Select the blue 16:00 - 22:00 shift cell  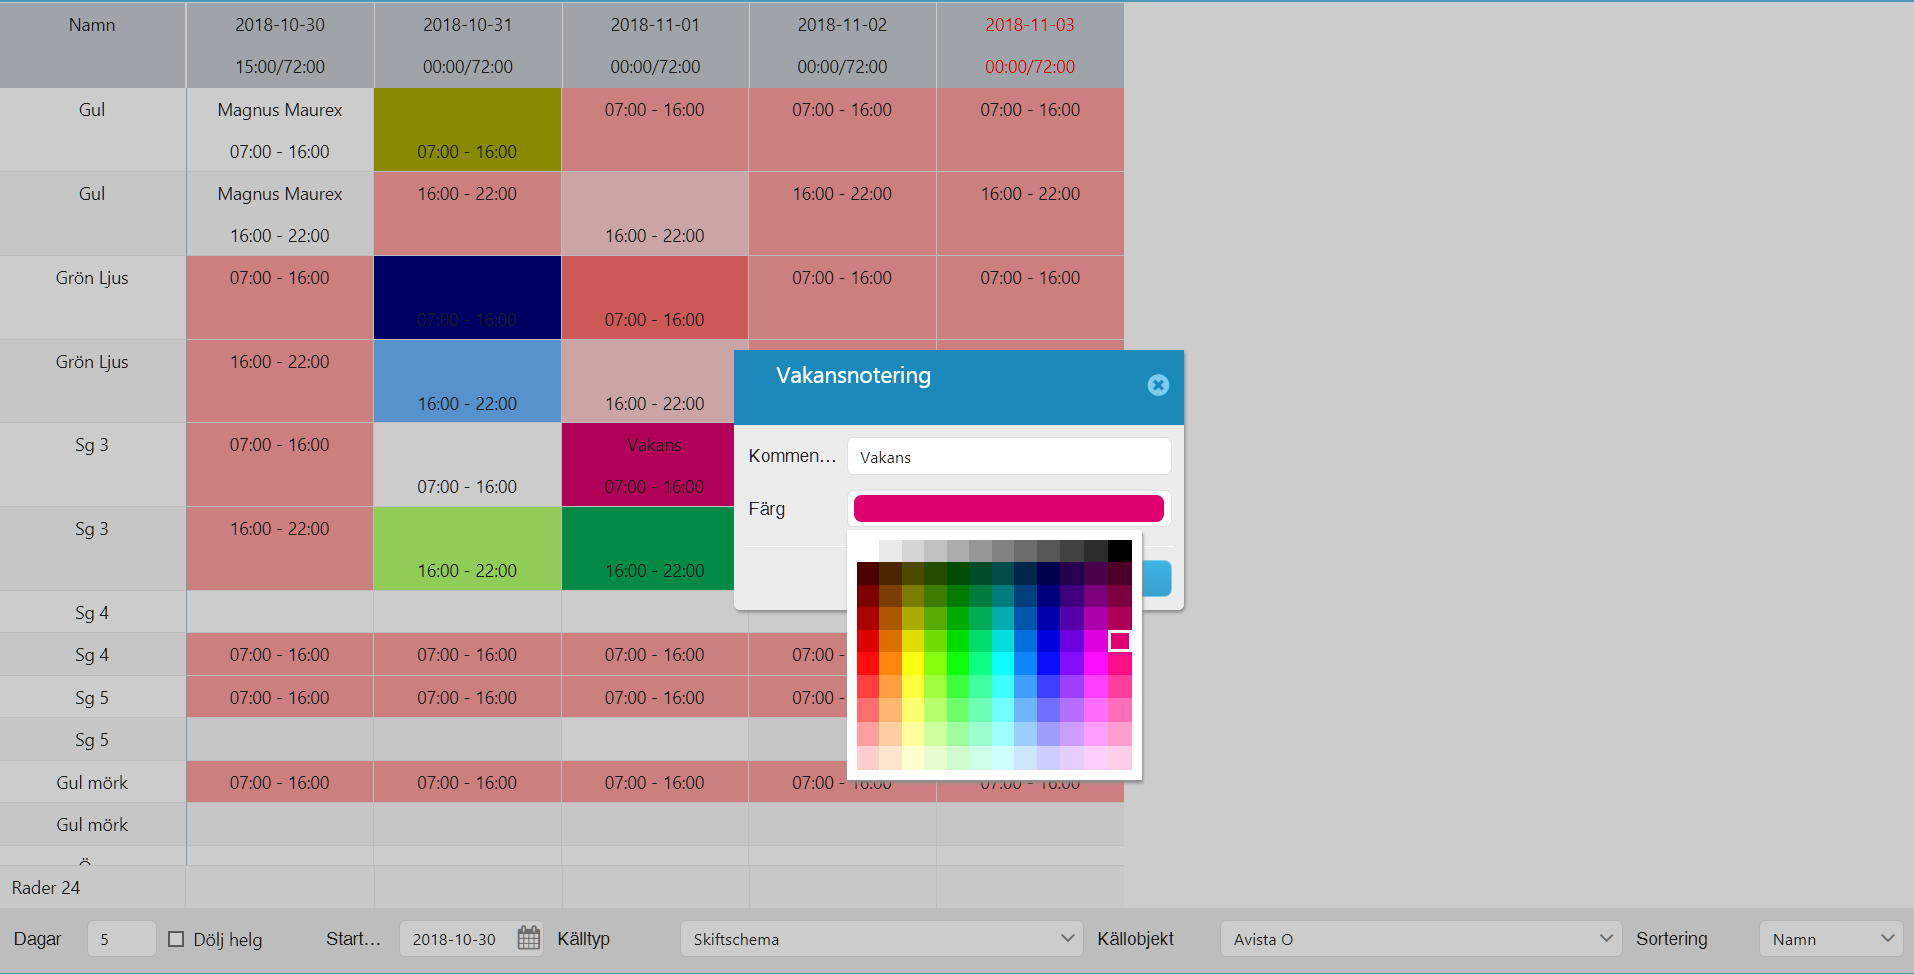click(468, 381)
